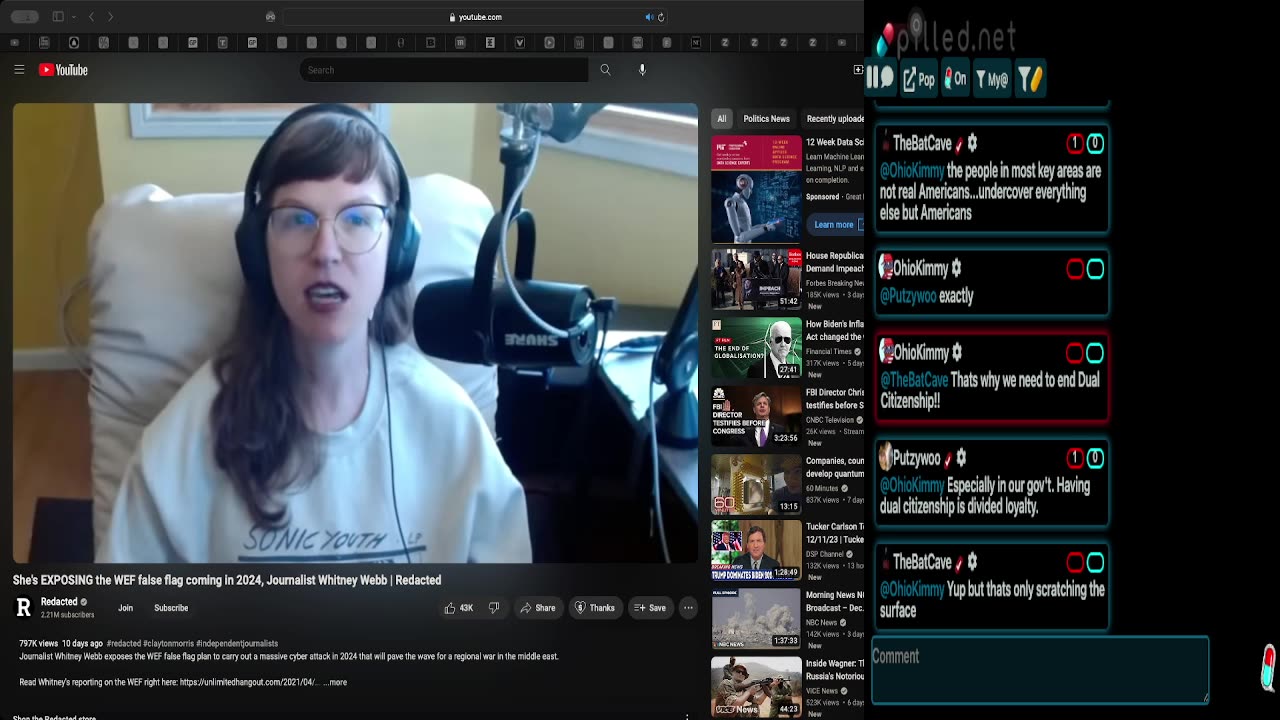The width and height of the screenshot is (1280, 720).
Task: Open gear on TheBatCave's 'scratching the surface' message
Action: (x=972, y=562)
